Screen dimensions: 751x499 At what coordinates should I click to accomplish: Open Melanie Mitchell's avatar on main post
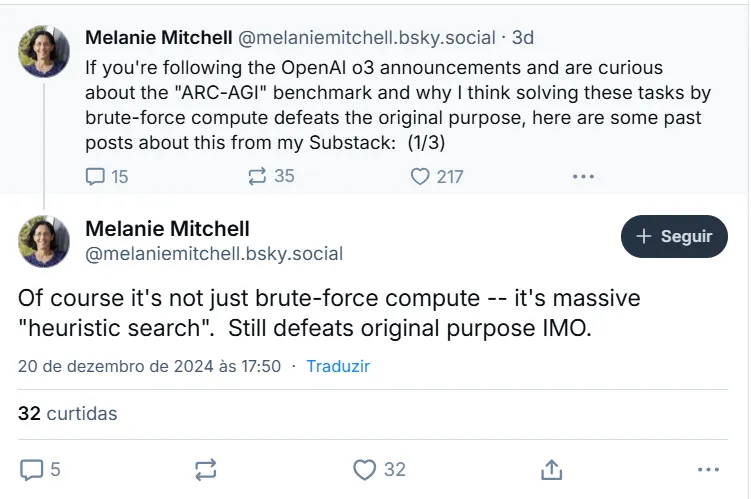45,240
